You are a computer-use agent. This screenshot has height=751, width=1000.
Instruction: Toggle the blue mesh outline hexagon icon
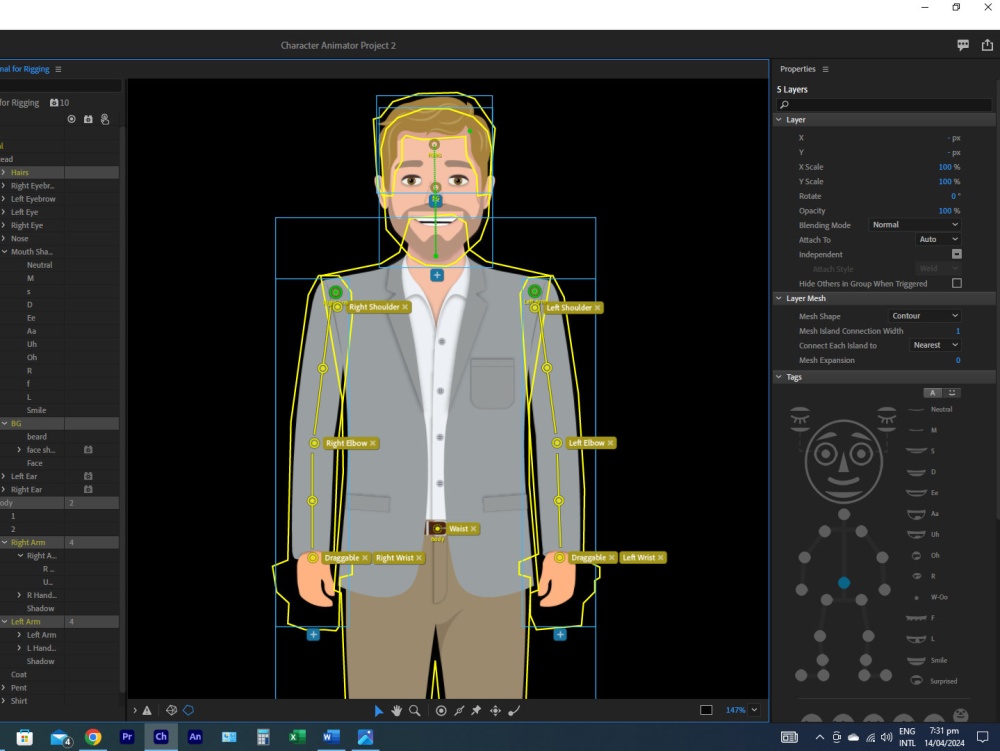click(x=188, y=710)
